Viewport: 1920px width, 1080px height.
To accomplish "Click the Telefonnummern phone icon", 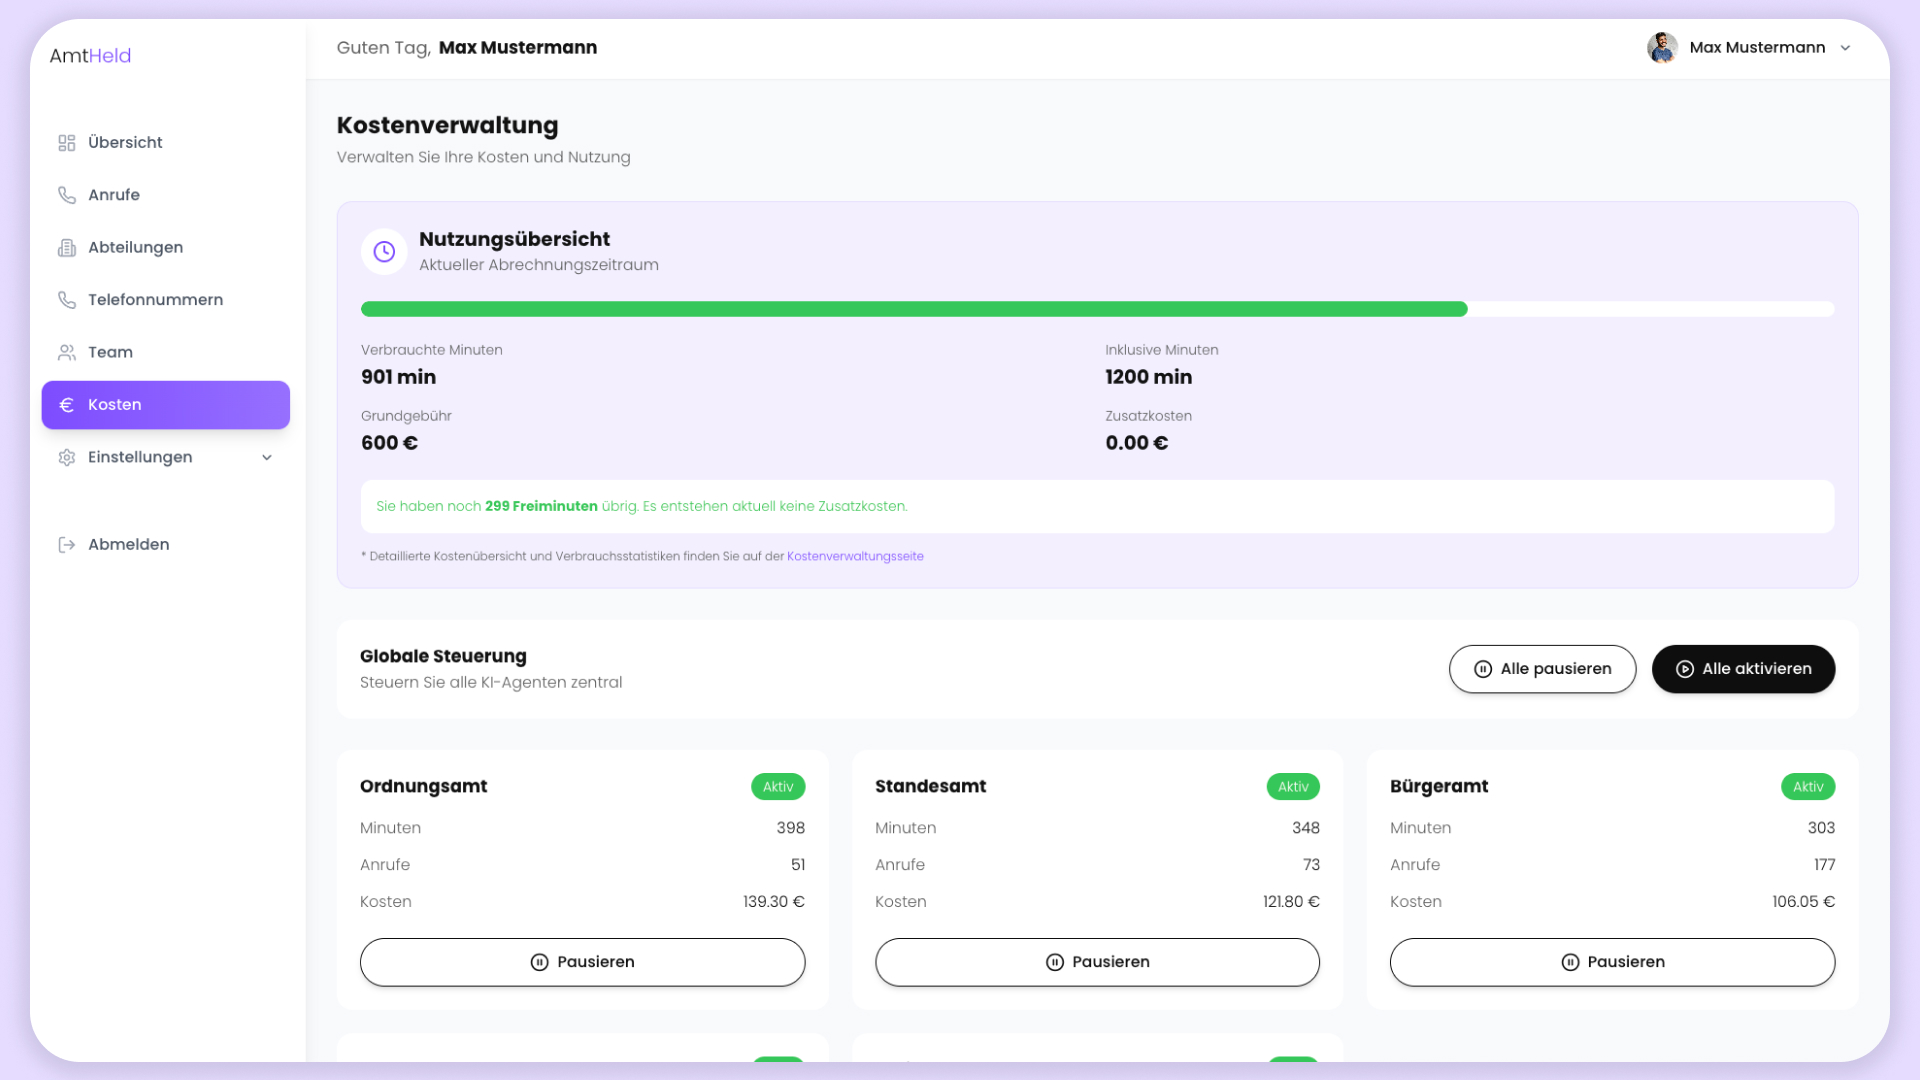I will pos(67,300).
